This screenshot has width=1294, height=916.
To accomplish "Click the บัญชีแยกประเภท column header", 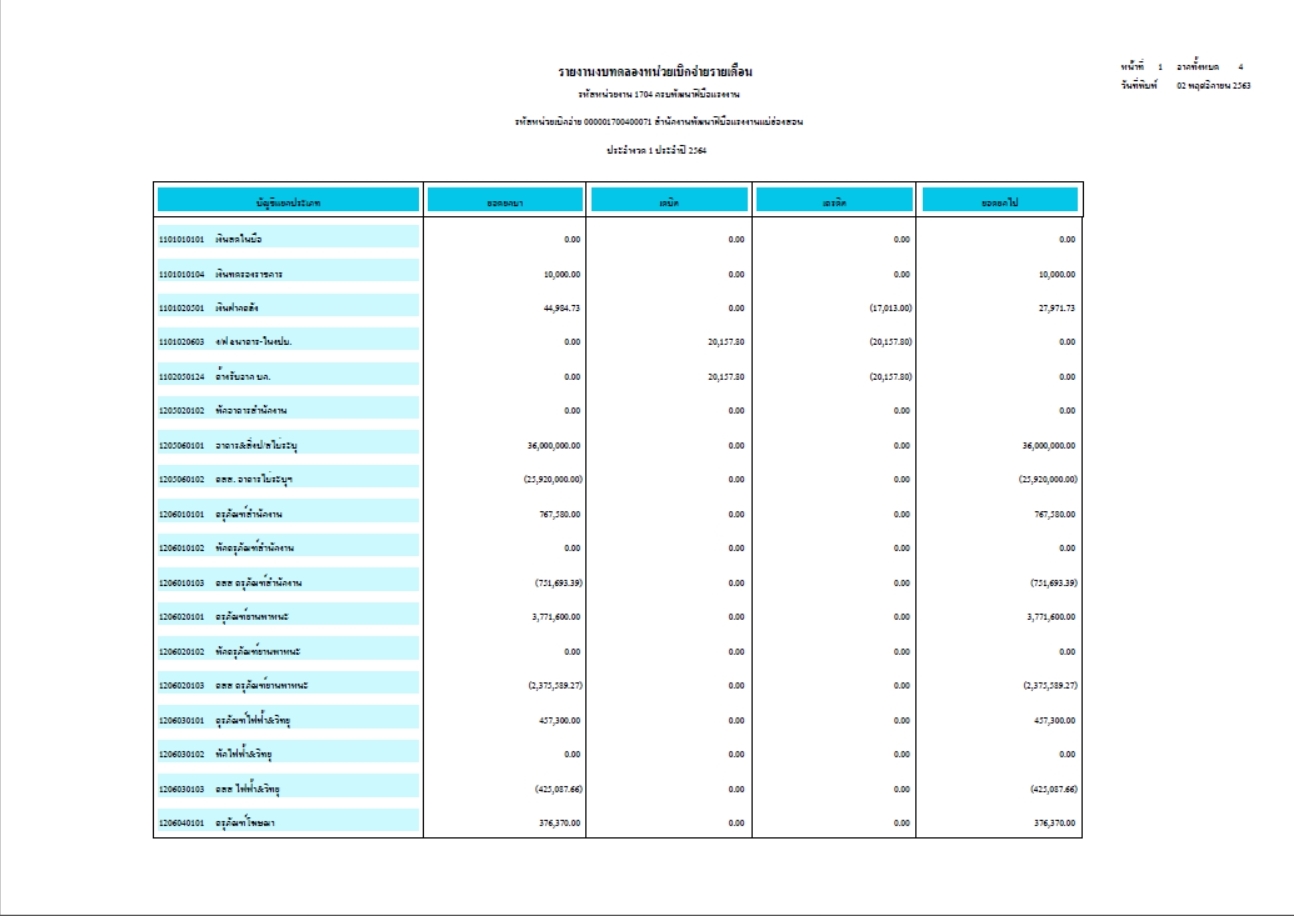I will 288,200.
